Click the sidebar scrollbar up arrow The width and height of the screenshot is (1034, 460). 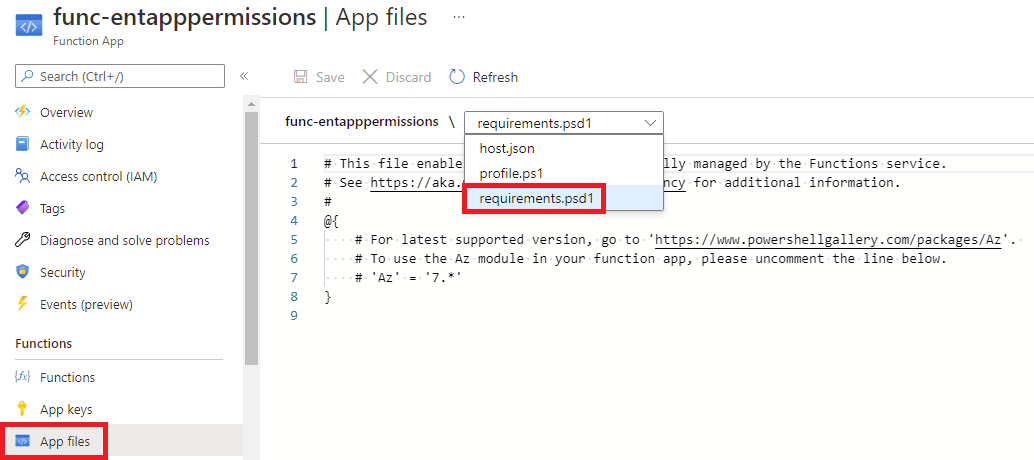tap(251, 105)
